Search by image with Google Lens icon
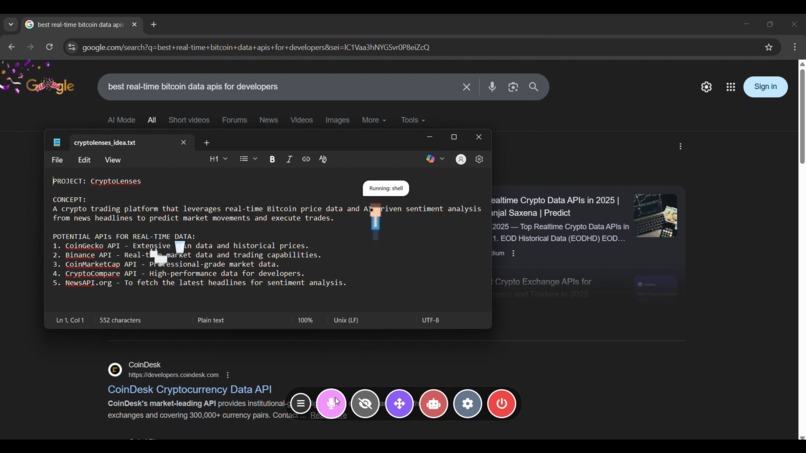Viewport: 806px width, 453px height. 513,87
